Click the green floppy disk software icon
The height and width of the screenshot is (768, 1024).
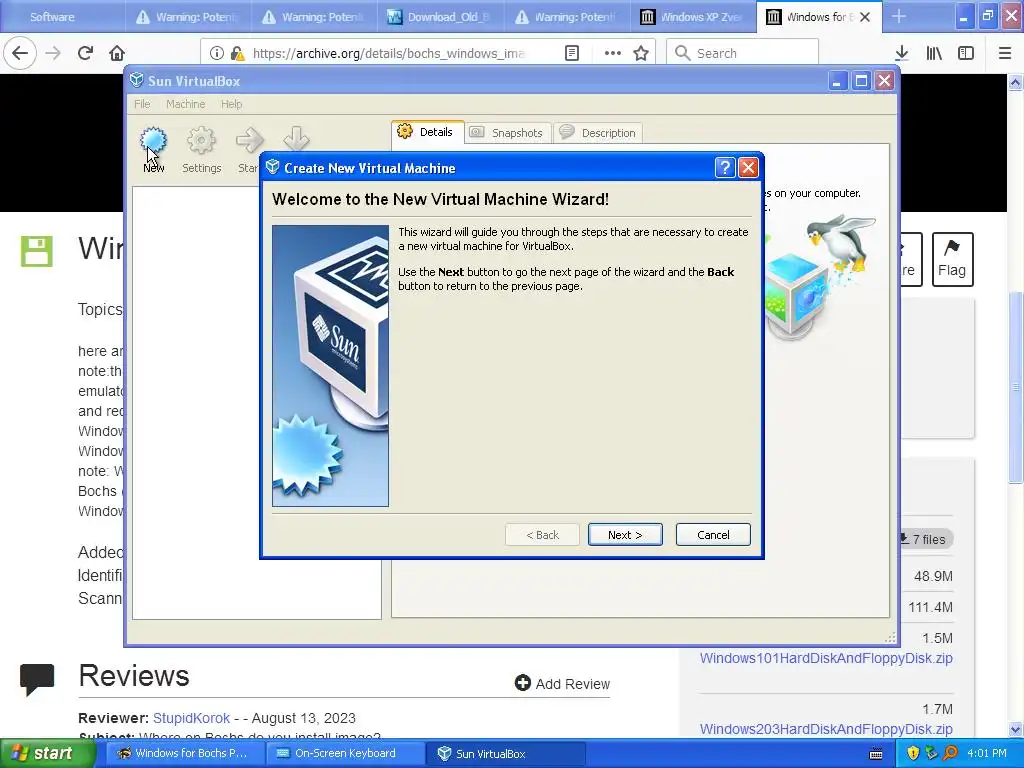37,251
